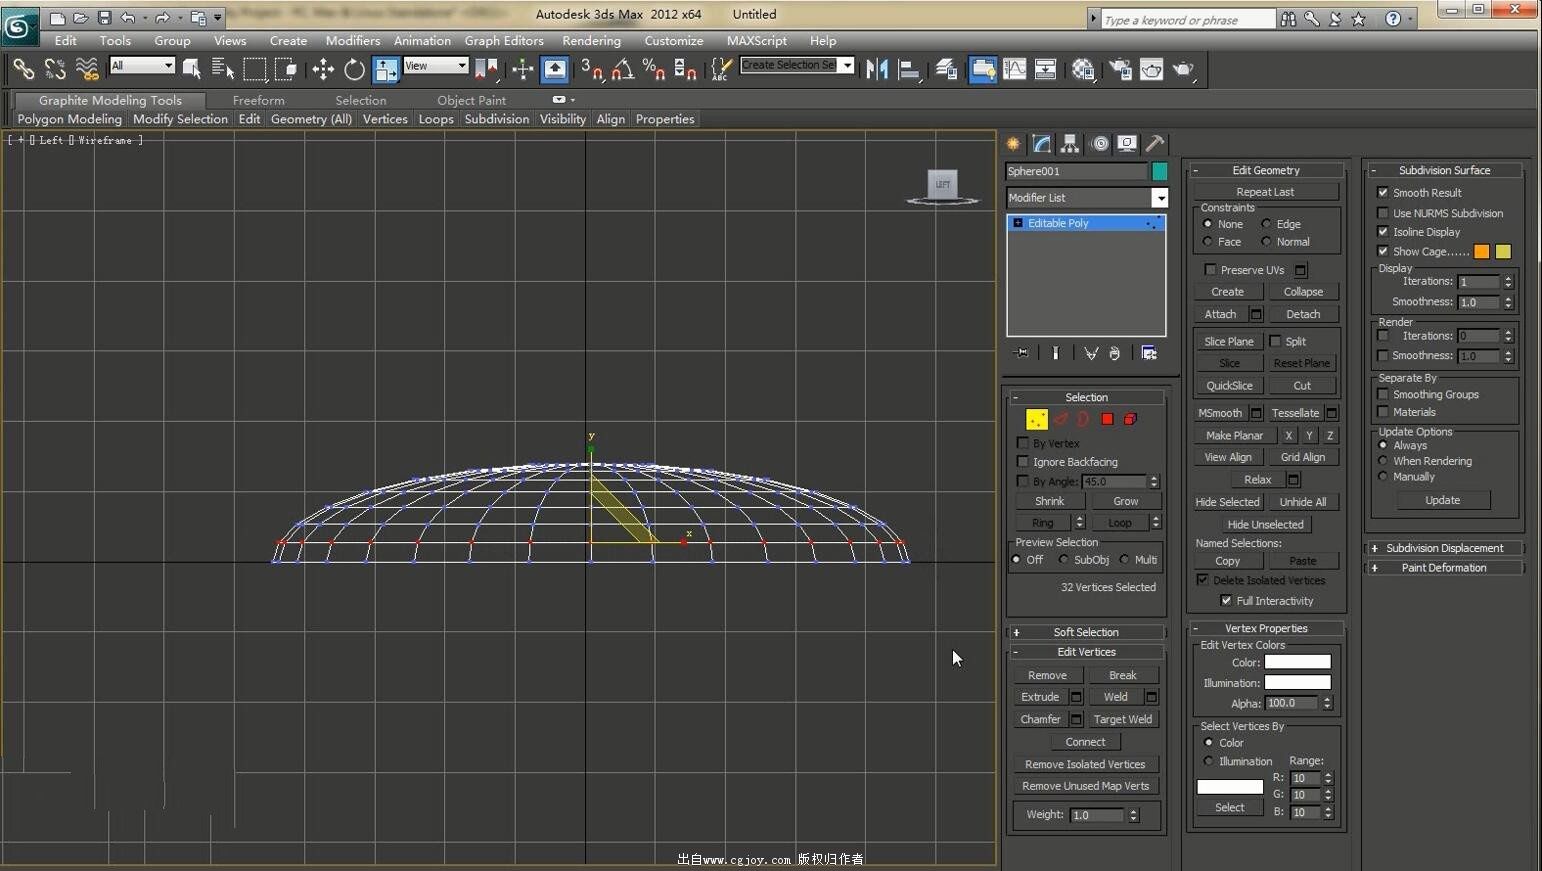Click the Target Weld button
Viewport: 1542px width, 871px height.
(1123, 719)
